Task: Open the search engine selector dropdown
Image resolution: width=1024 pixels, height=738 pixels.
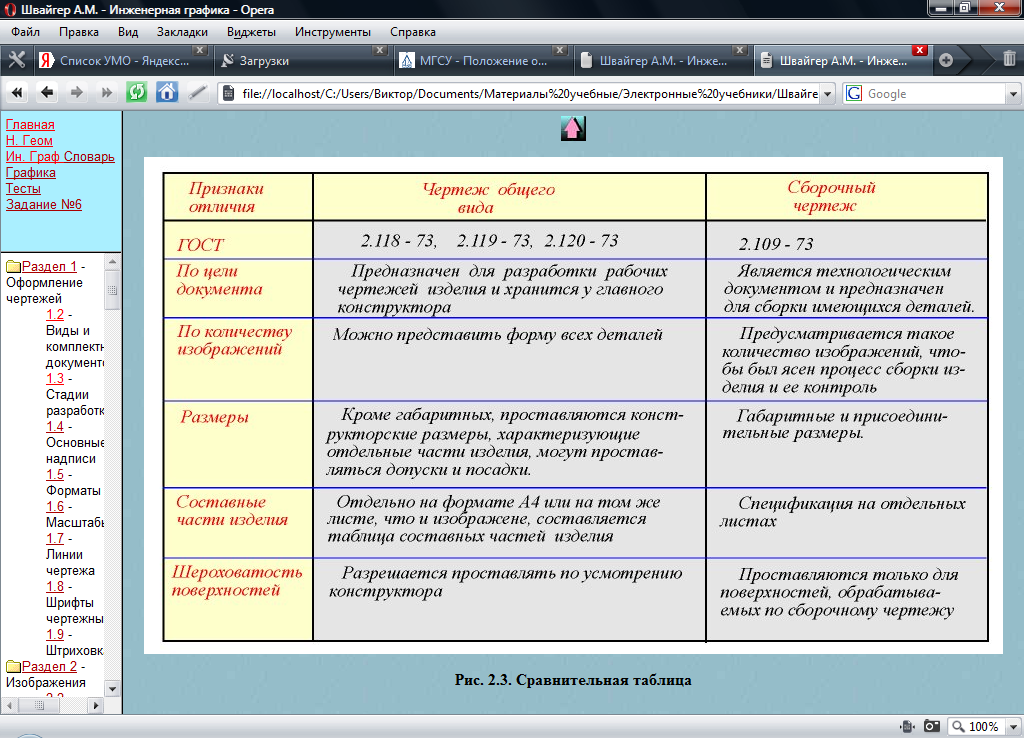Action: 1013,94
